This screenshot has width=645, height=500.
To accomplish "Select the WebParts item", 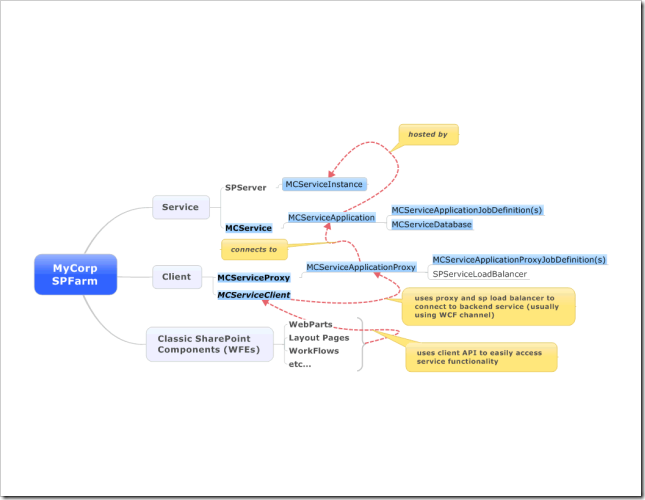I will (311, 324).
